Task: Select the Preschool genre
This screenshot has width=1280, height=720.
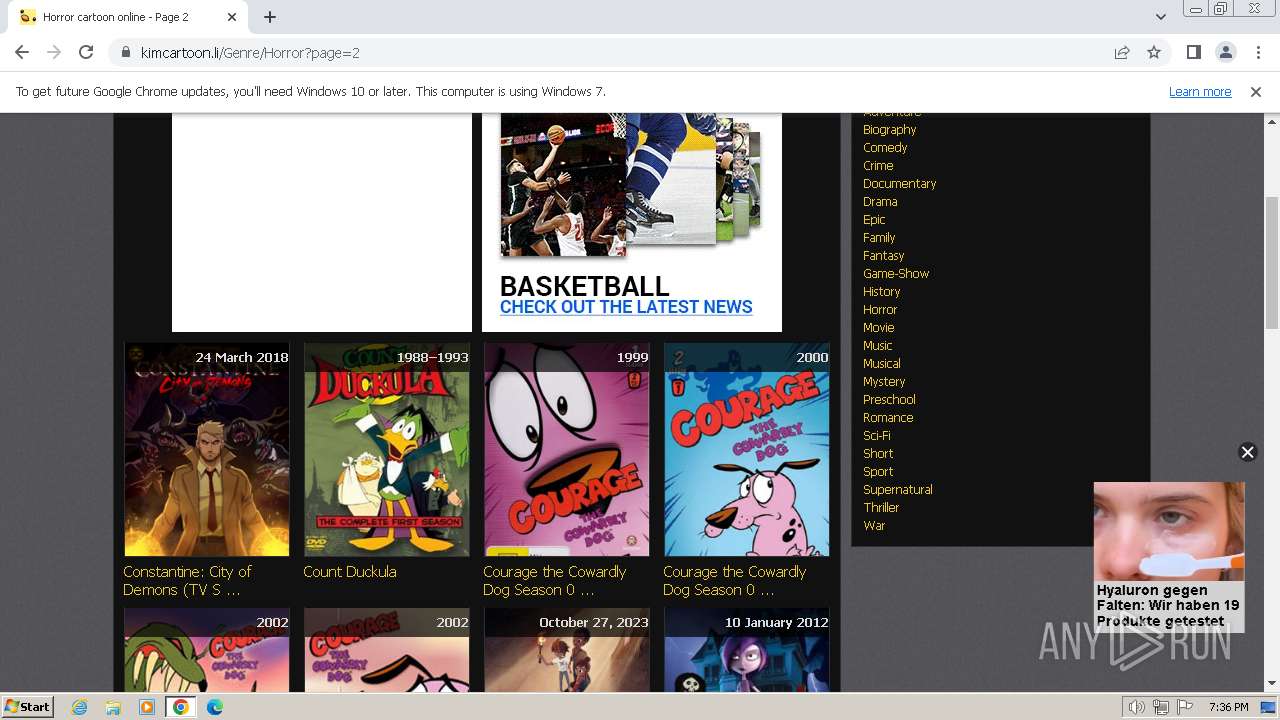Action: (889, 399)
